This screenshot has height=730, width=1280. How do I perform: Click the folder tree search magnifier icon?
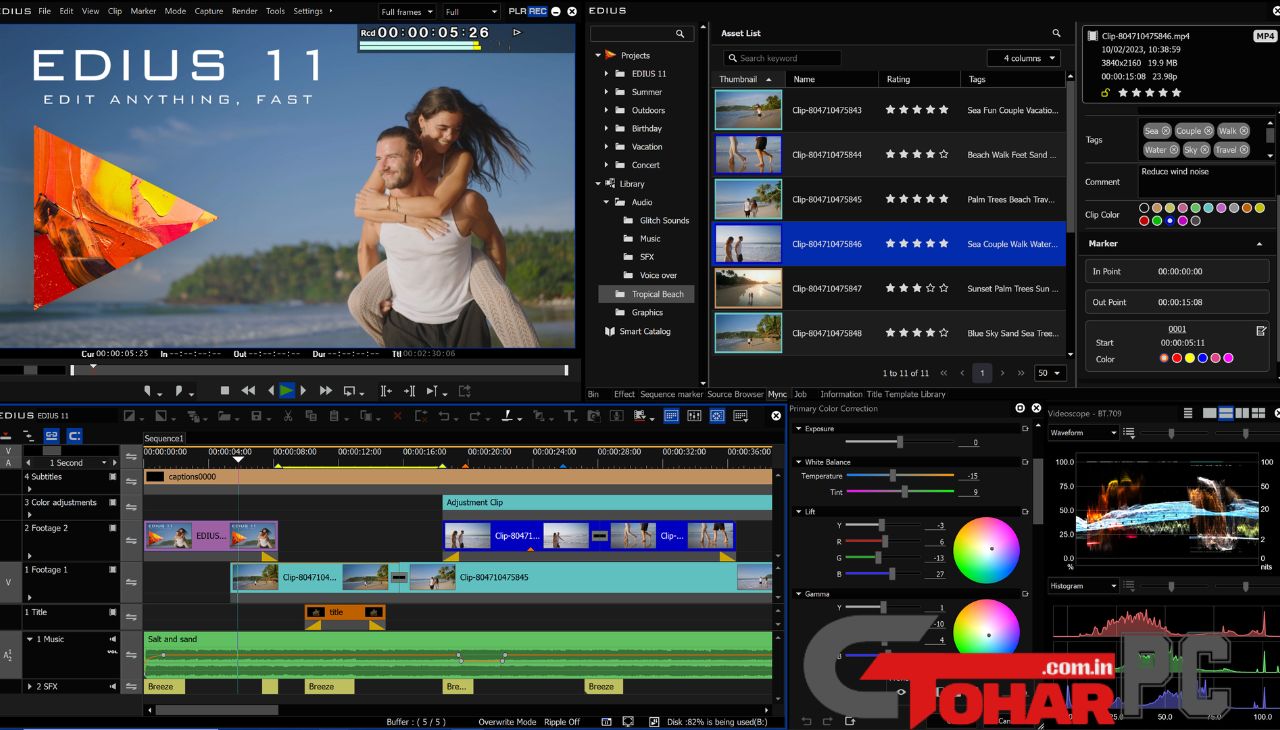[680, 33]
